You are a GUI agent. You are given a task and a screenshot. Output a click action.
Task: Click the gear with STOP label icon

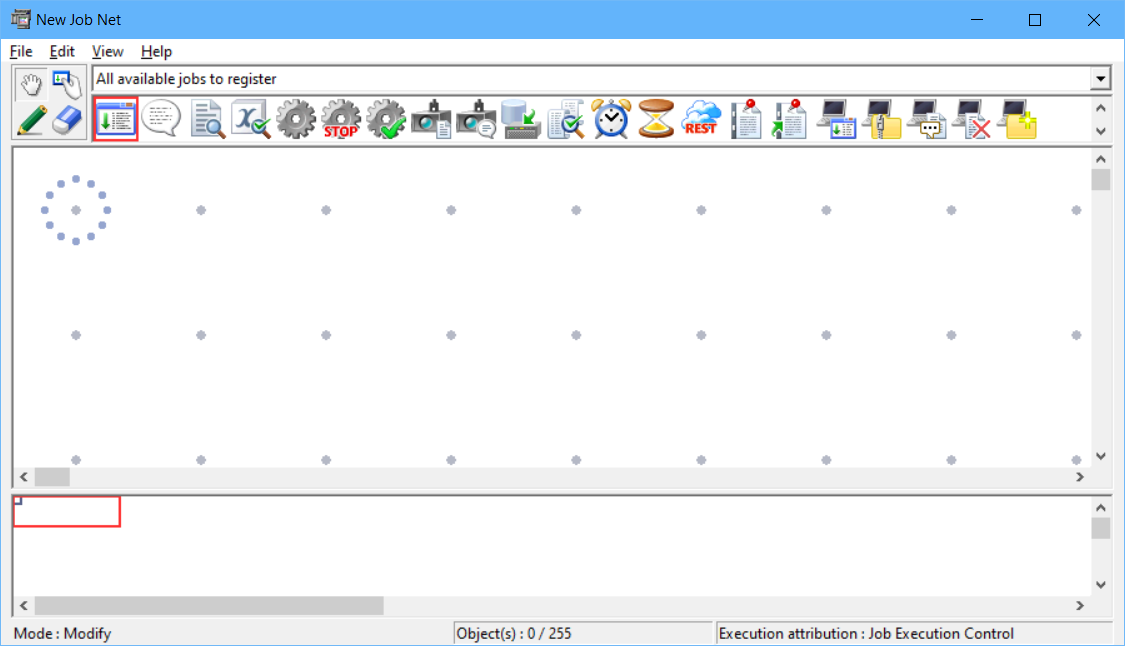pyautogui.click(x=341, y=119)
